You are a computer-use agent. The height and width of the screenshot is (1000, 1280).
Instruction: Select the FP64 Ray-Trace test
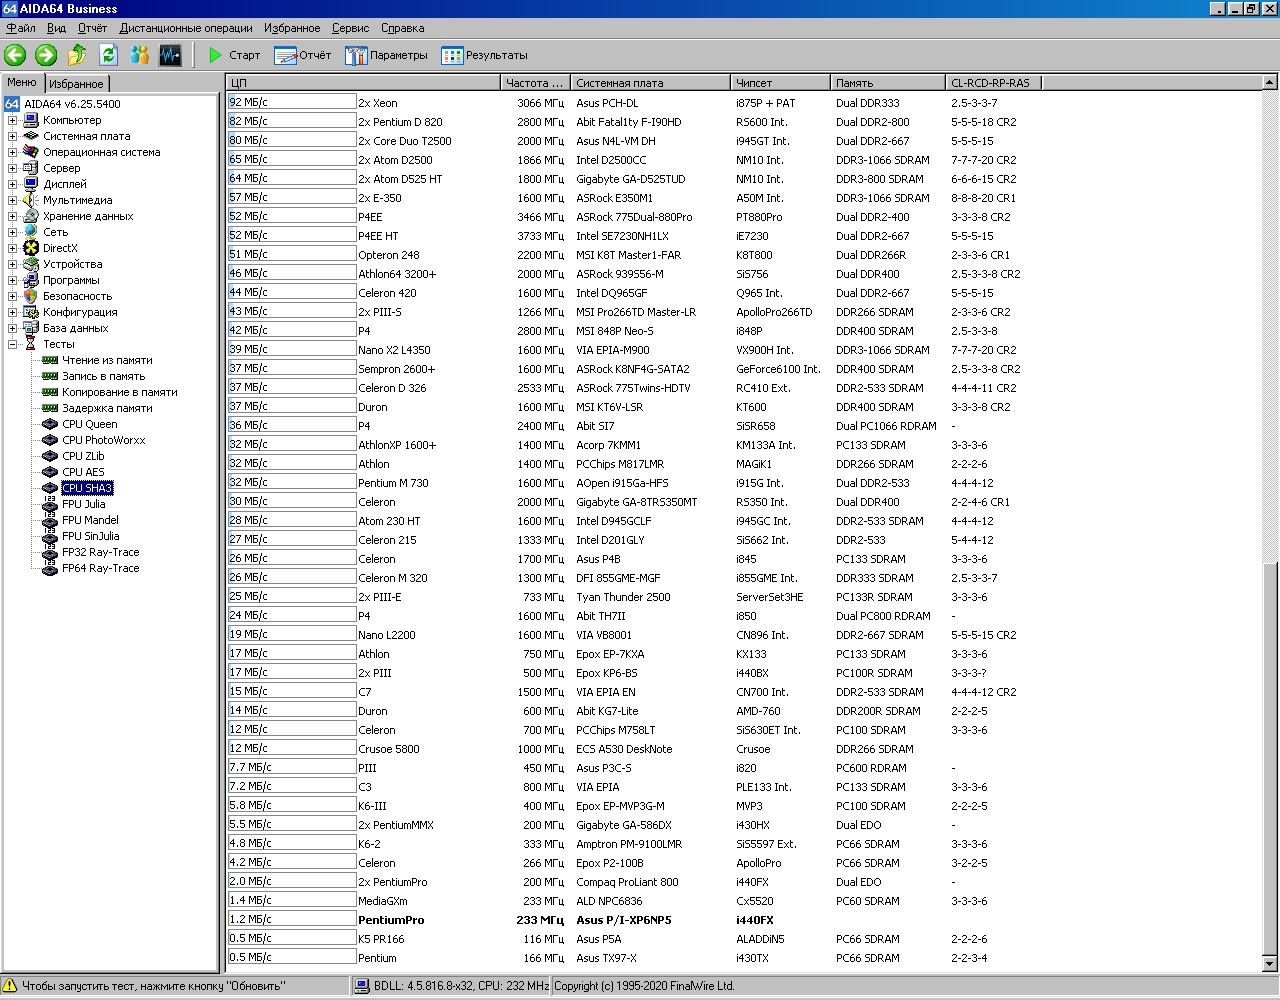(100, 568)
